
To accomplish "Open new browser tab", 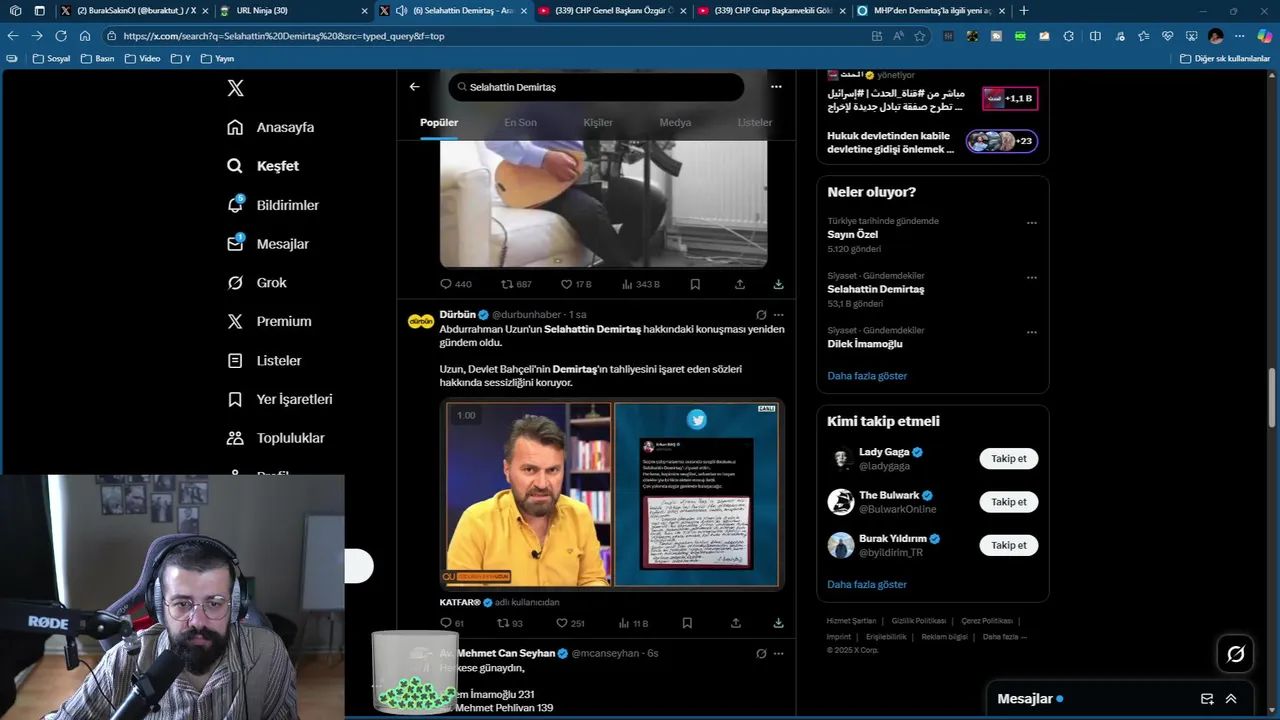I will pos(1023,11).
